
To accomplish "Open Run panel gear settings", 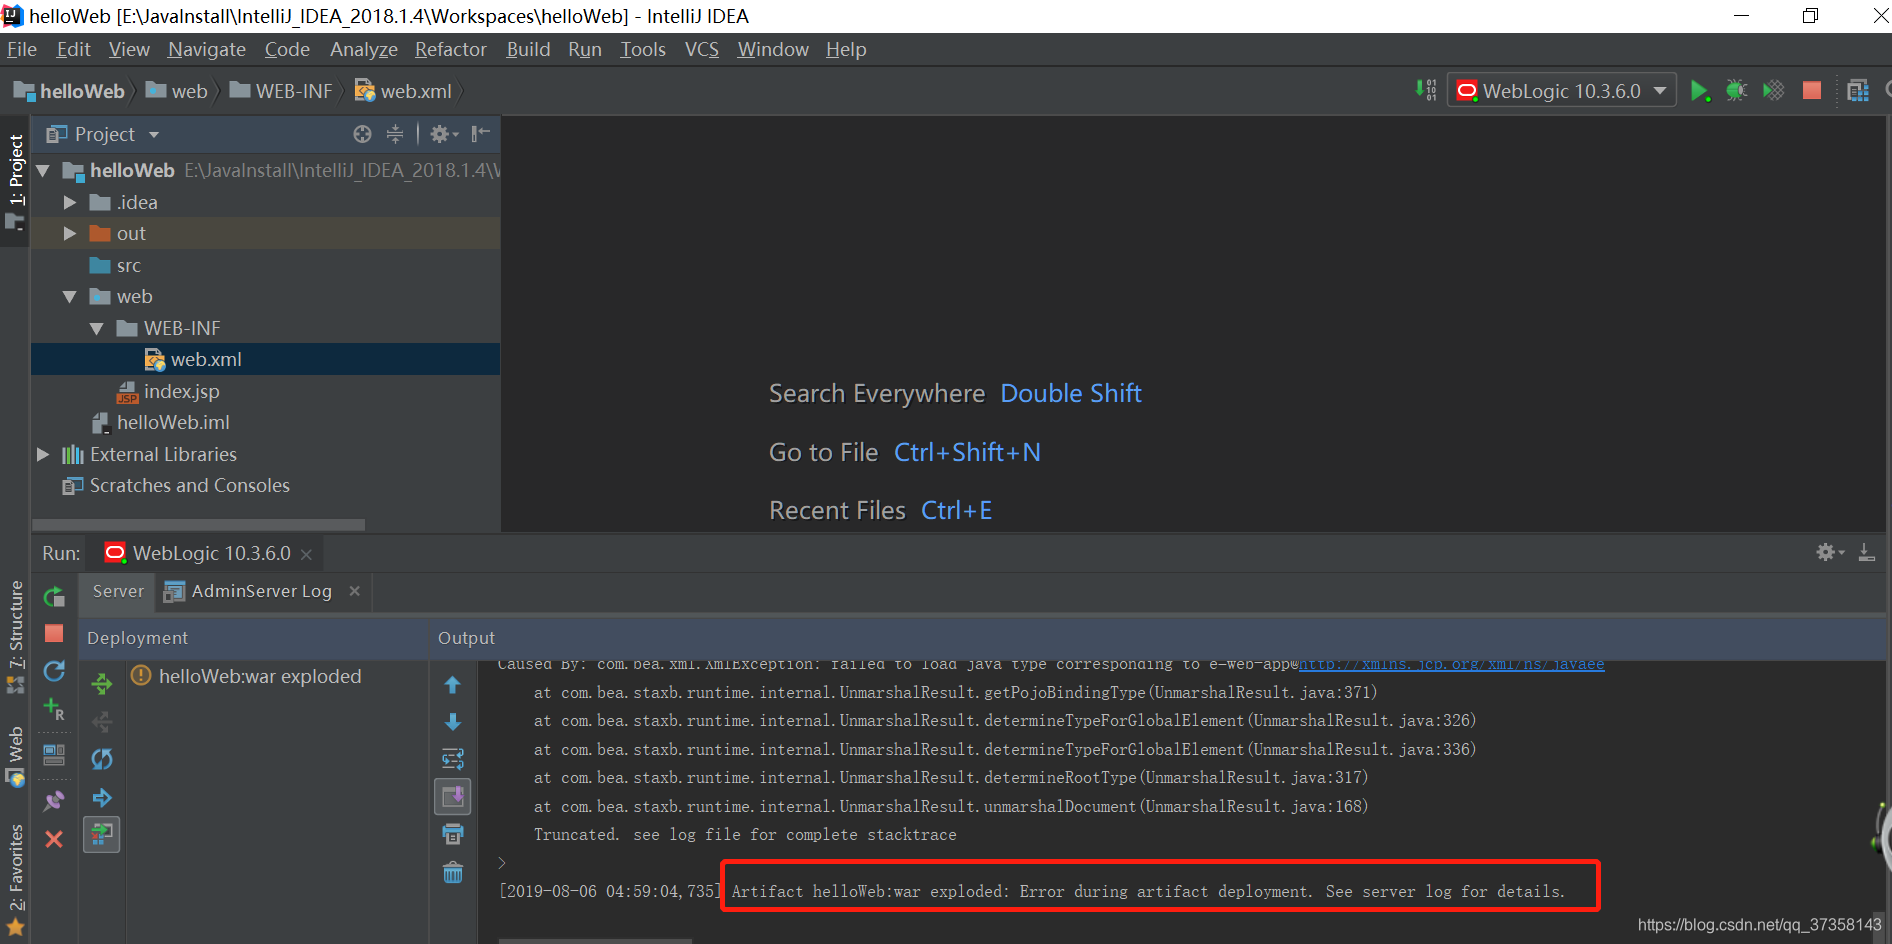I will [1830, 552].
